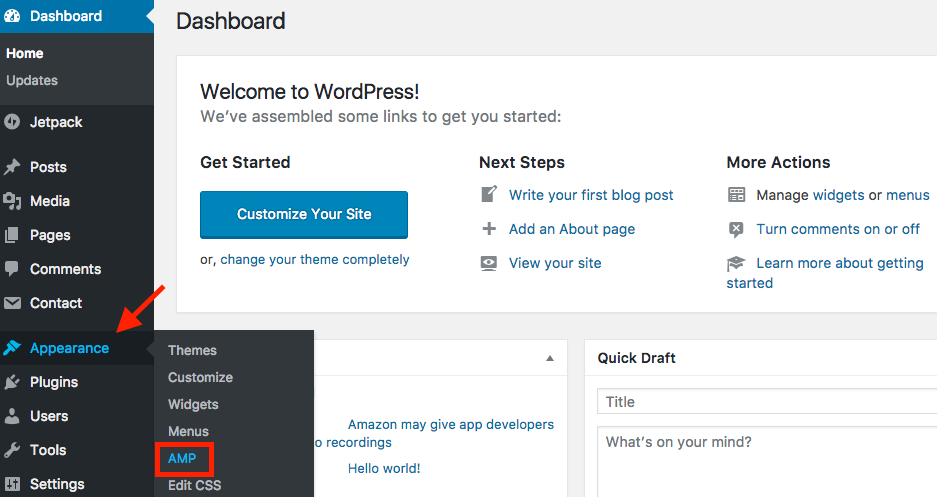Open Updates in the sidebar
The height and width of the screenshot is (497, 937).
click(x=32, y=80)
